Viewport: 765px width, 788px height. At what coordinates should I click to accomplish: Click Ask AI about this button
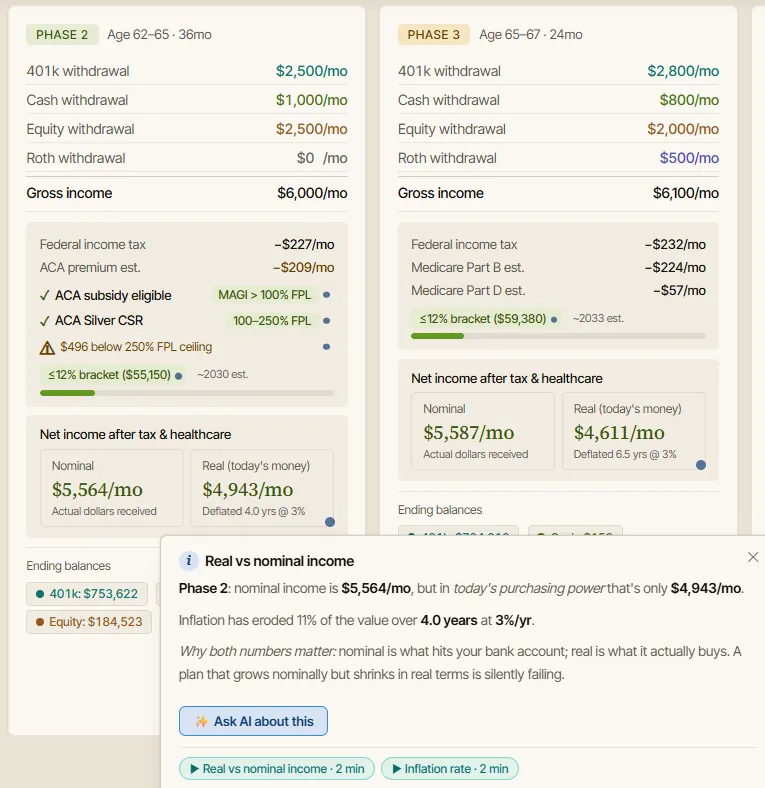pos(253,721)
